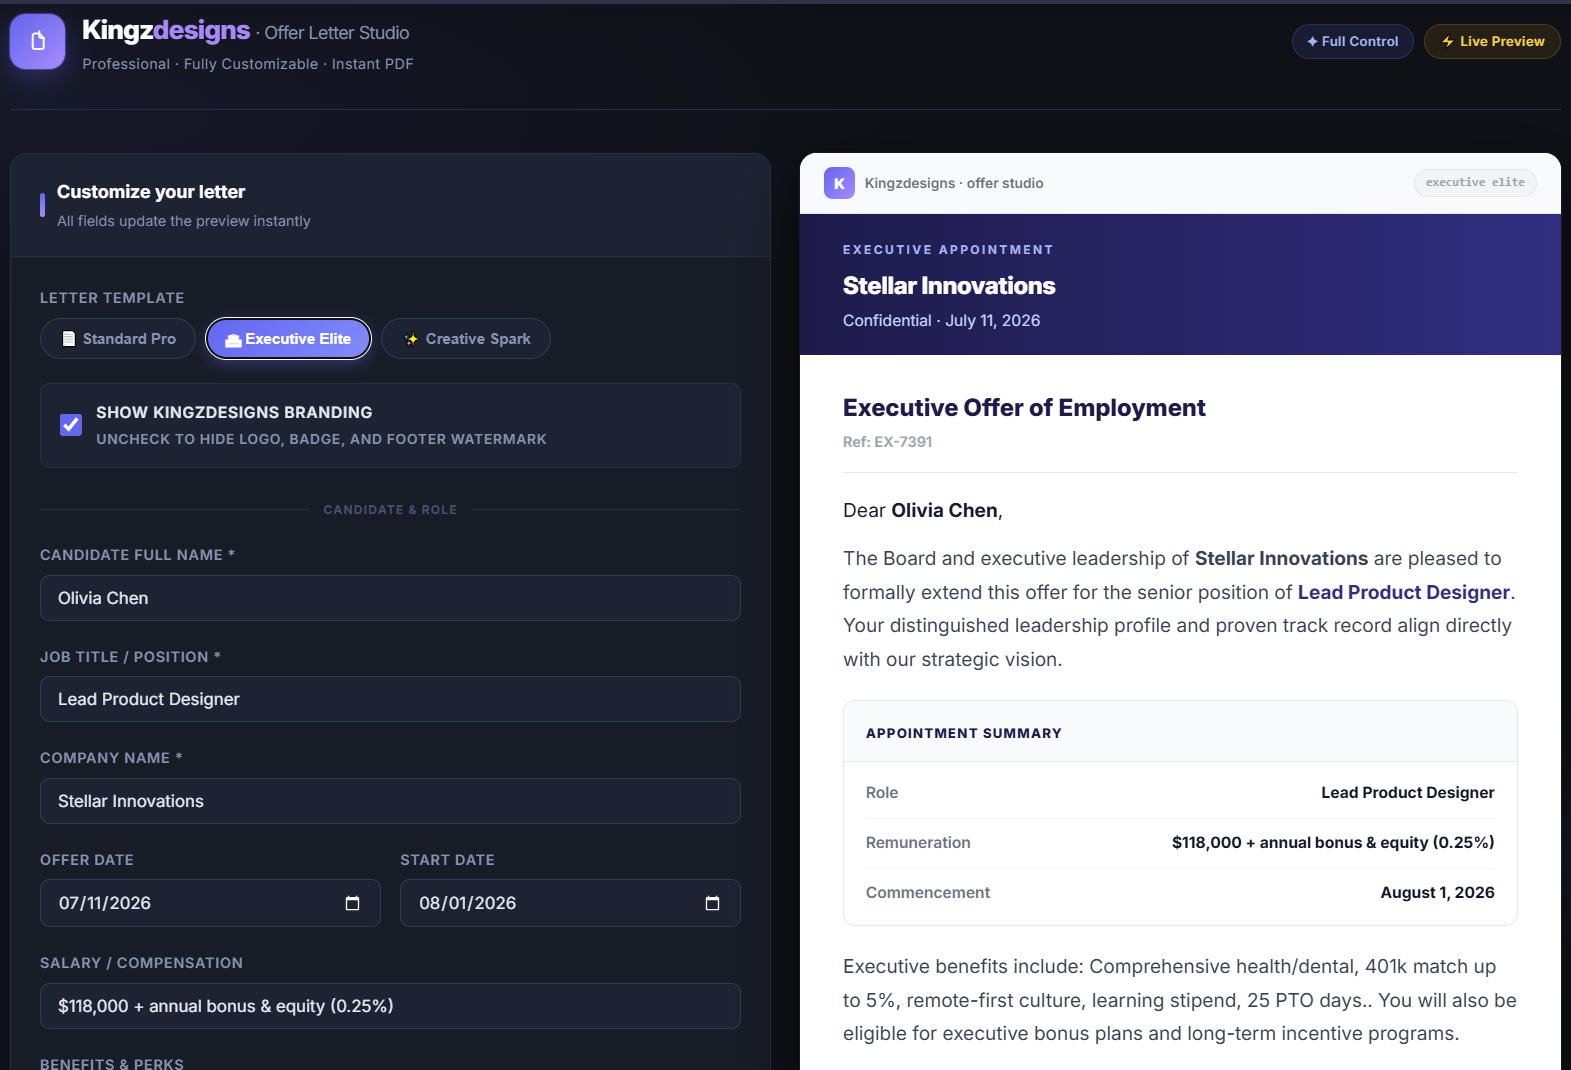Image resolution: width=1571 pixels, height=1070 pixels.
Task: Click the Kingzdesigns document logo icon
Action: pyautogui.click(x=38, y=41)
